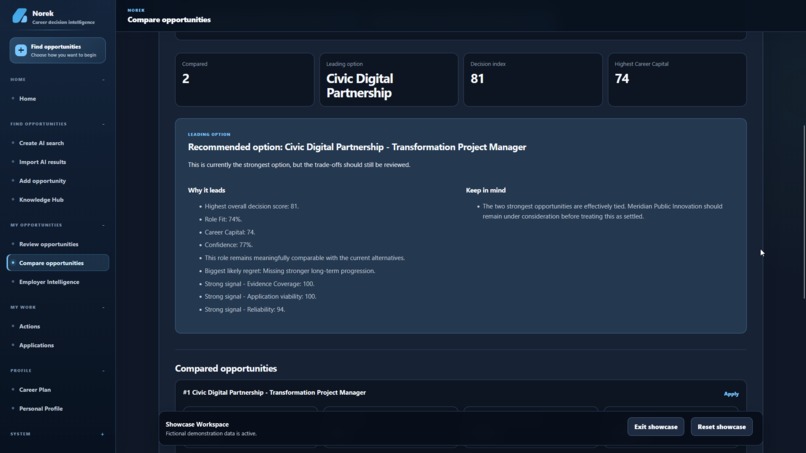
Task: Click the Compared count card showing 2
Action: click(x=244, y=80)
